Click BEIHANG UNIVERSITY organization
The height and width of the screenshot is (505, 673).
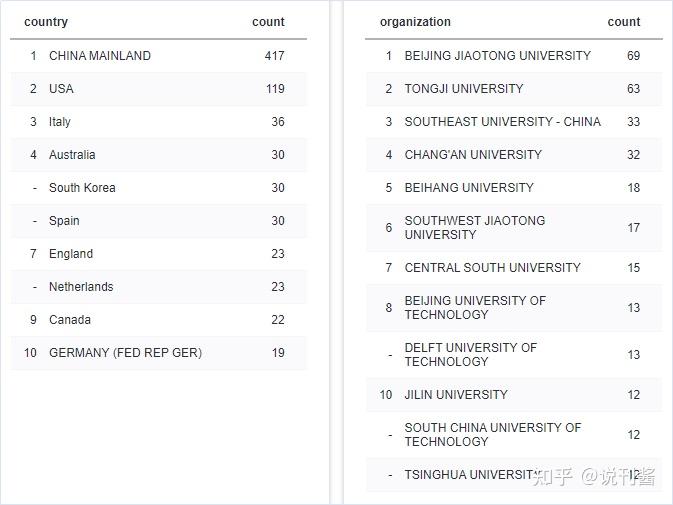pos(469,188)
